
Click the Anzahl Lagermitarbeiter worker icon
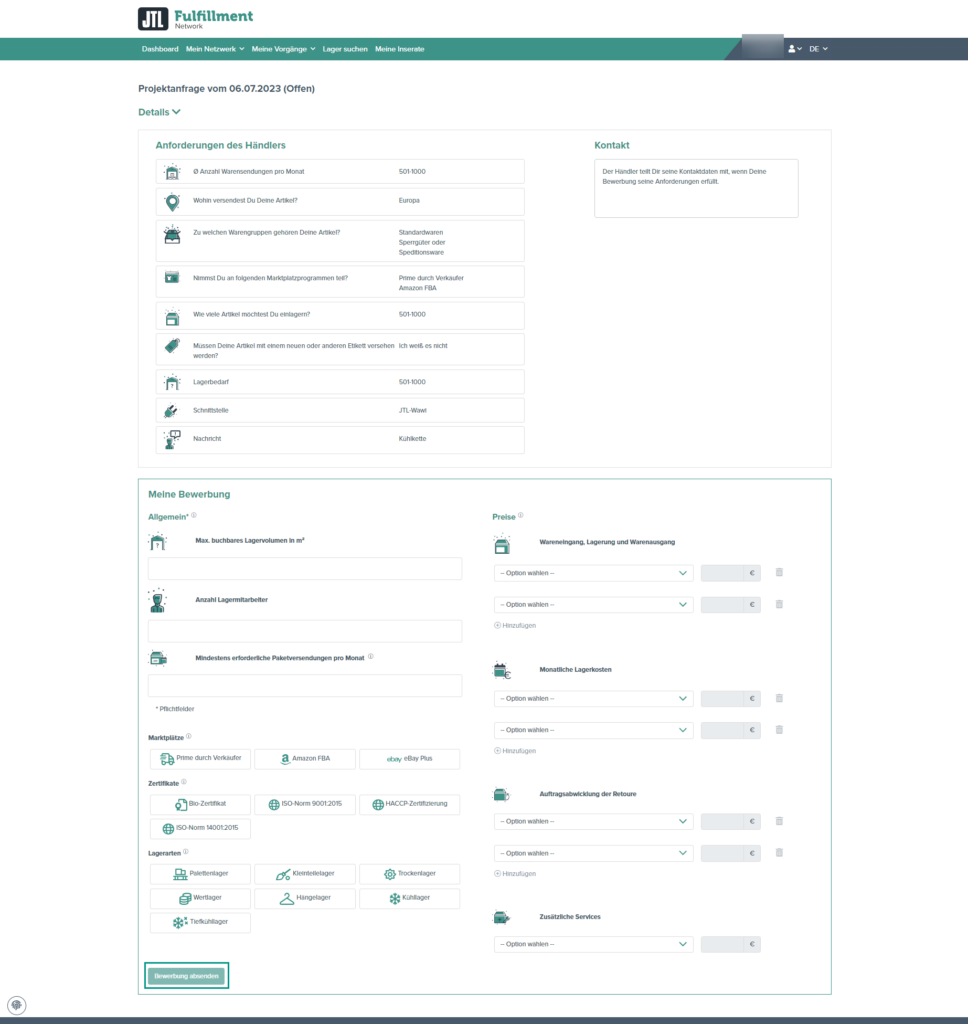tap(157, 603)
